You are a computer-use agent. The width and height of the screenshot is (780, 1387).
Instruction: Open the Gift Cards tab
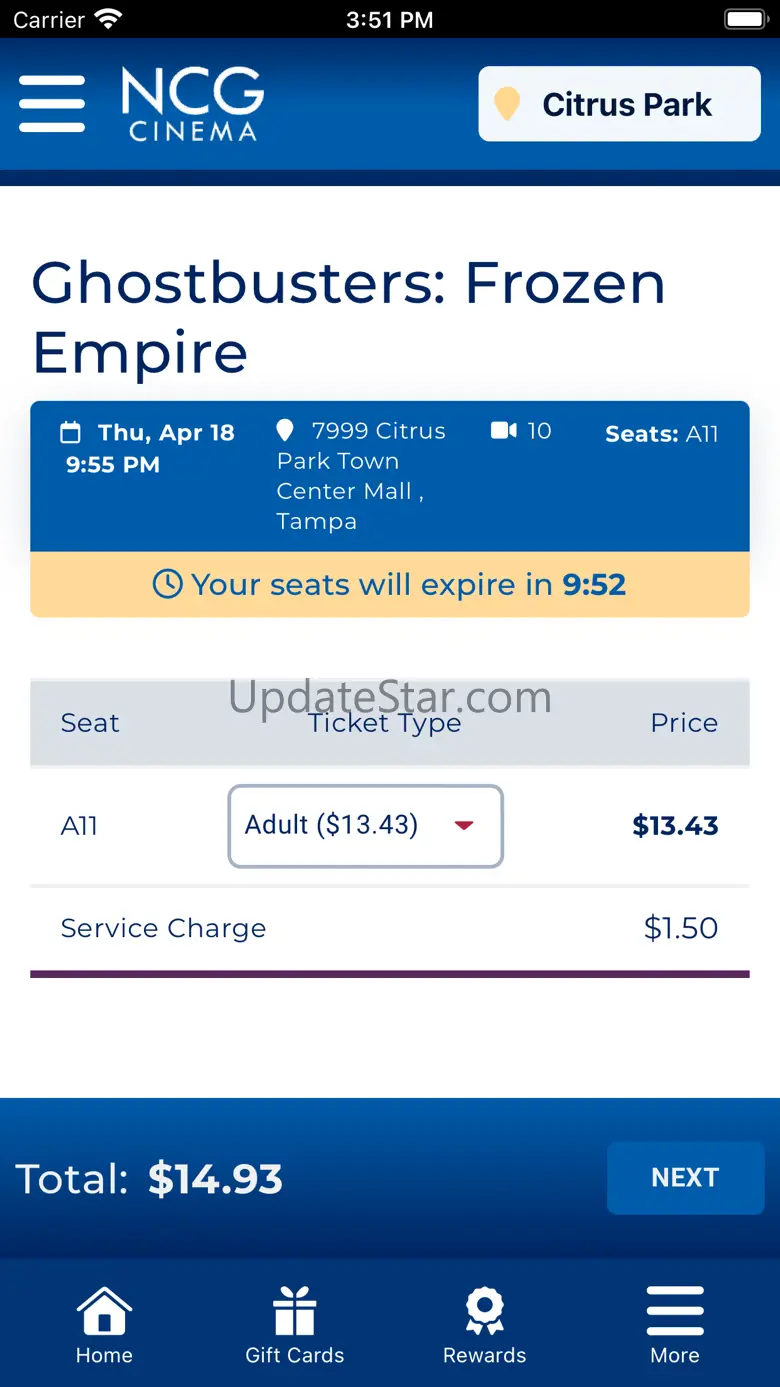pos(295,1325)
